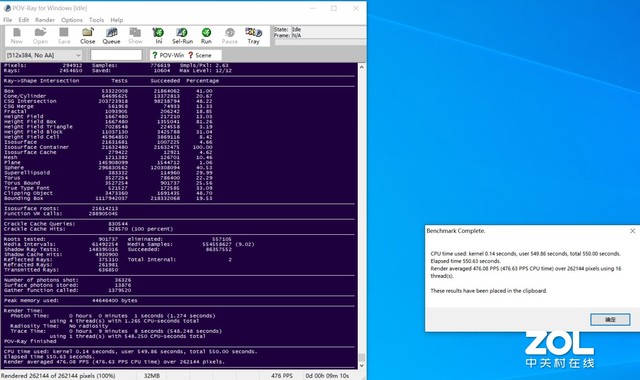Click the message pane scroll up arrow

[361, 67]
